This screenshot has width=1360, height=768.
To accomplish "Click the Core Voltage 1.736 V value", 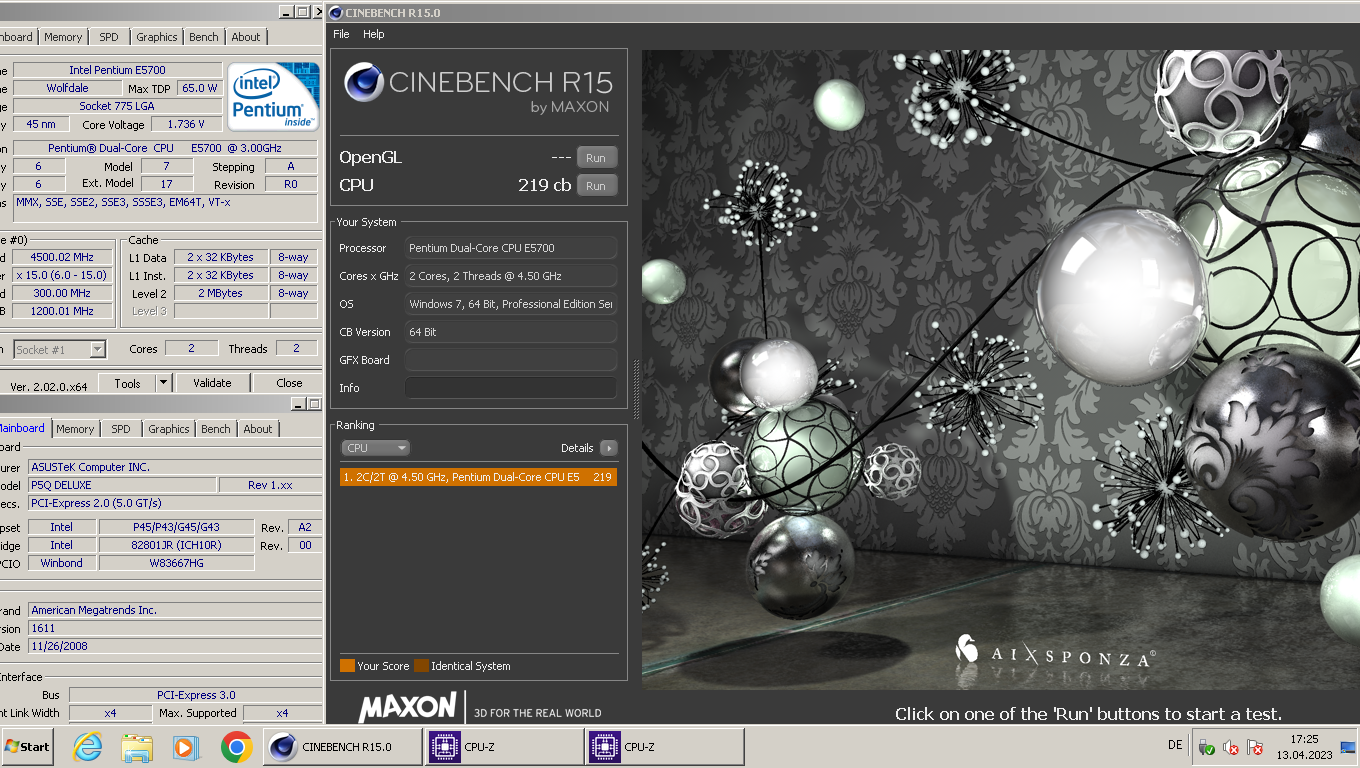I will pos(186,124).
